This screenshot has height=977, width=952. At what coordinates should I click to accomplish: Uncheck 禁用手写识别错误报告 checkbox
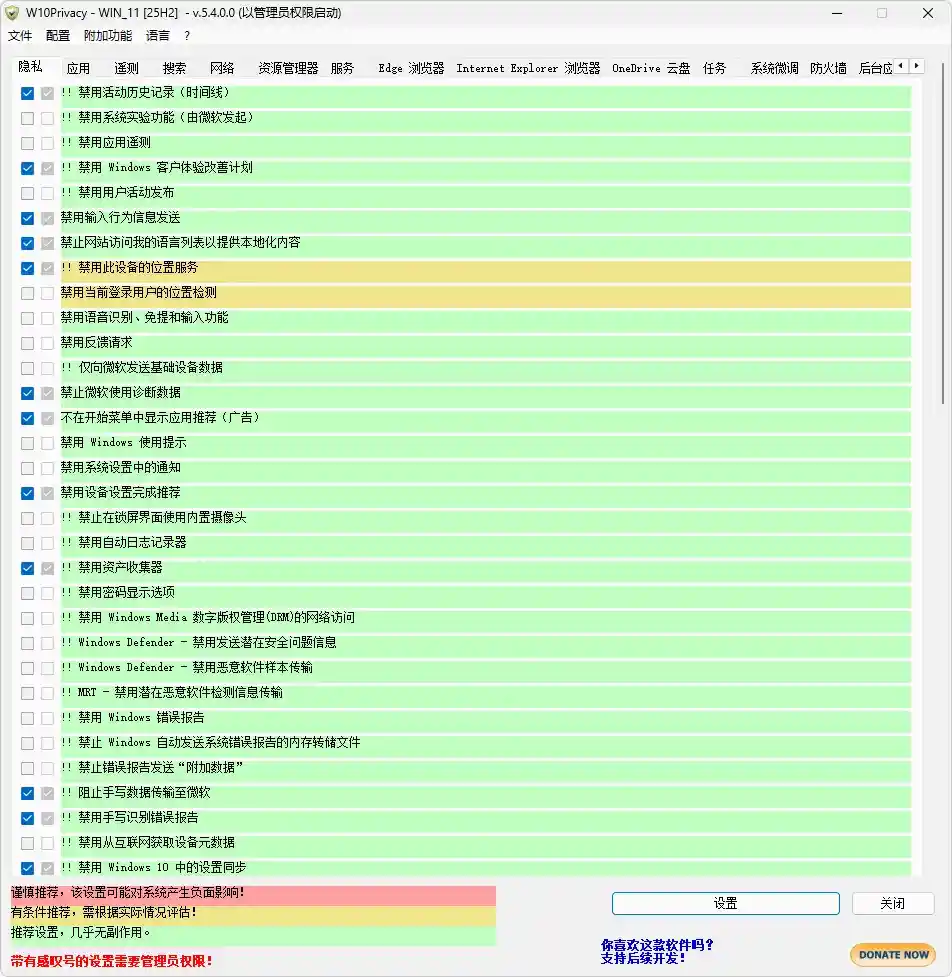pos(27,818)
